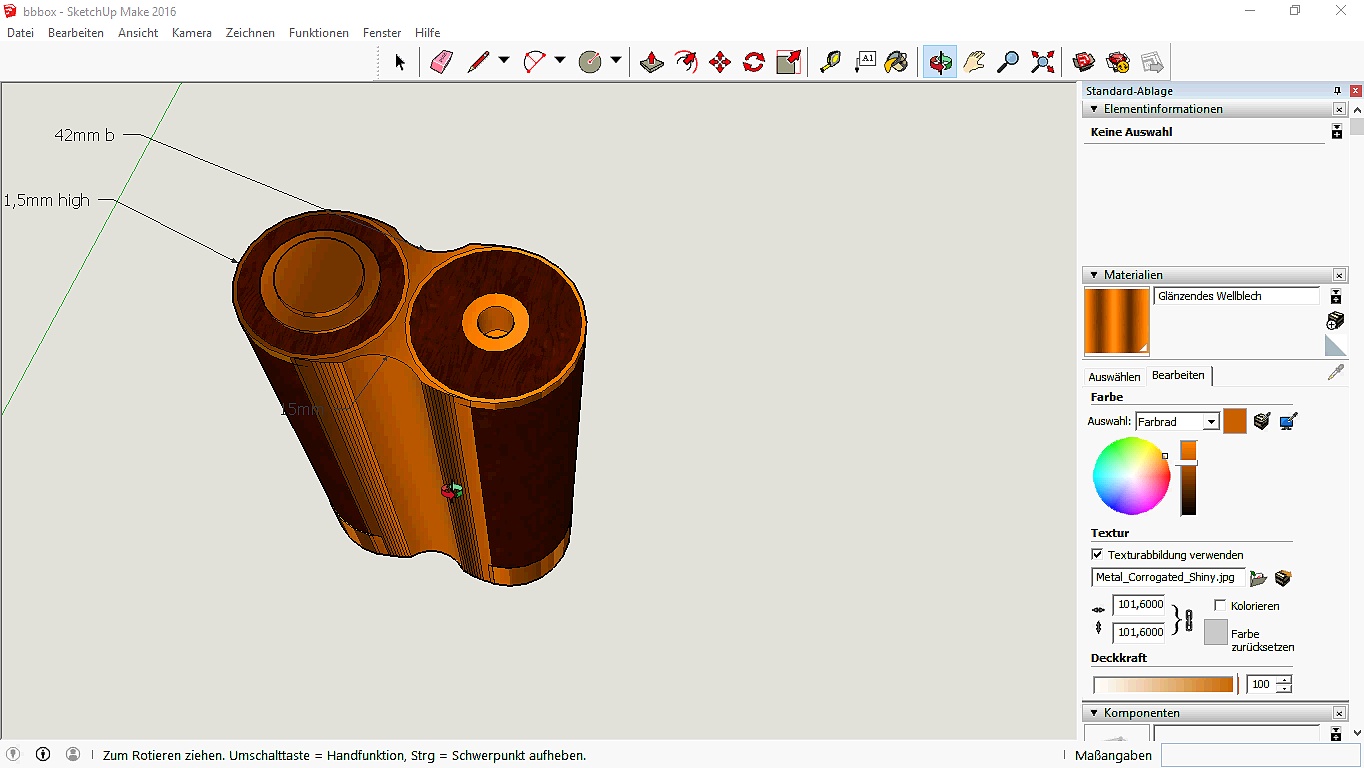1364x768 pixels.
Task: Select the Tape Measure tool
Action: point(830,62)
